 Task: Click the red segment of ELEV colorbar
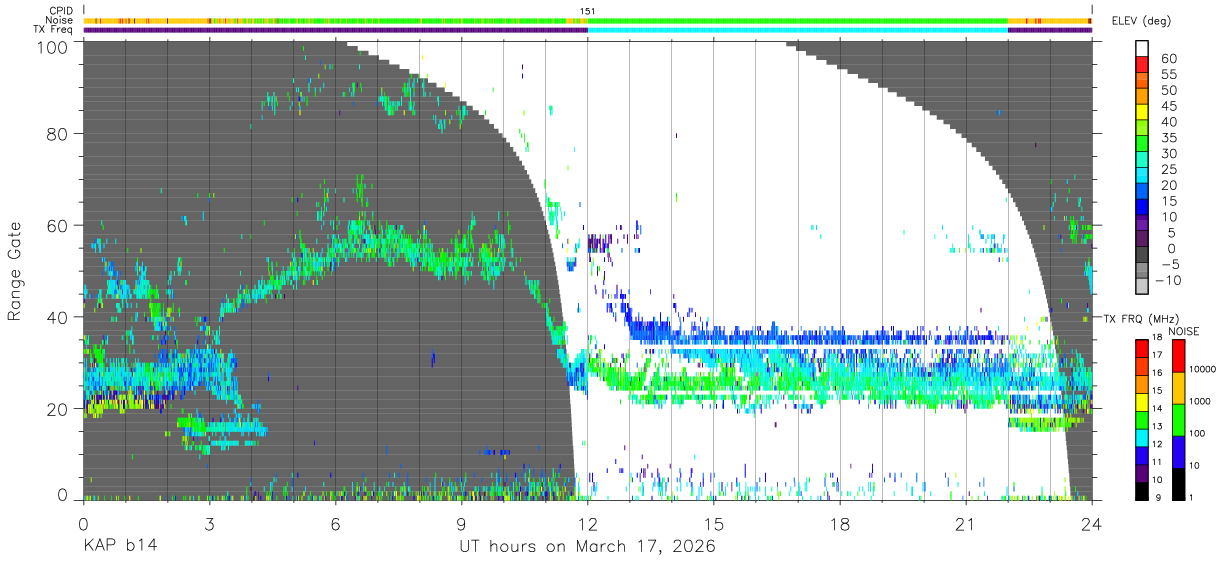(x=1143, y=65)
